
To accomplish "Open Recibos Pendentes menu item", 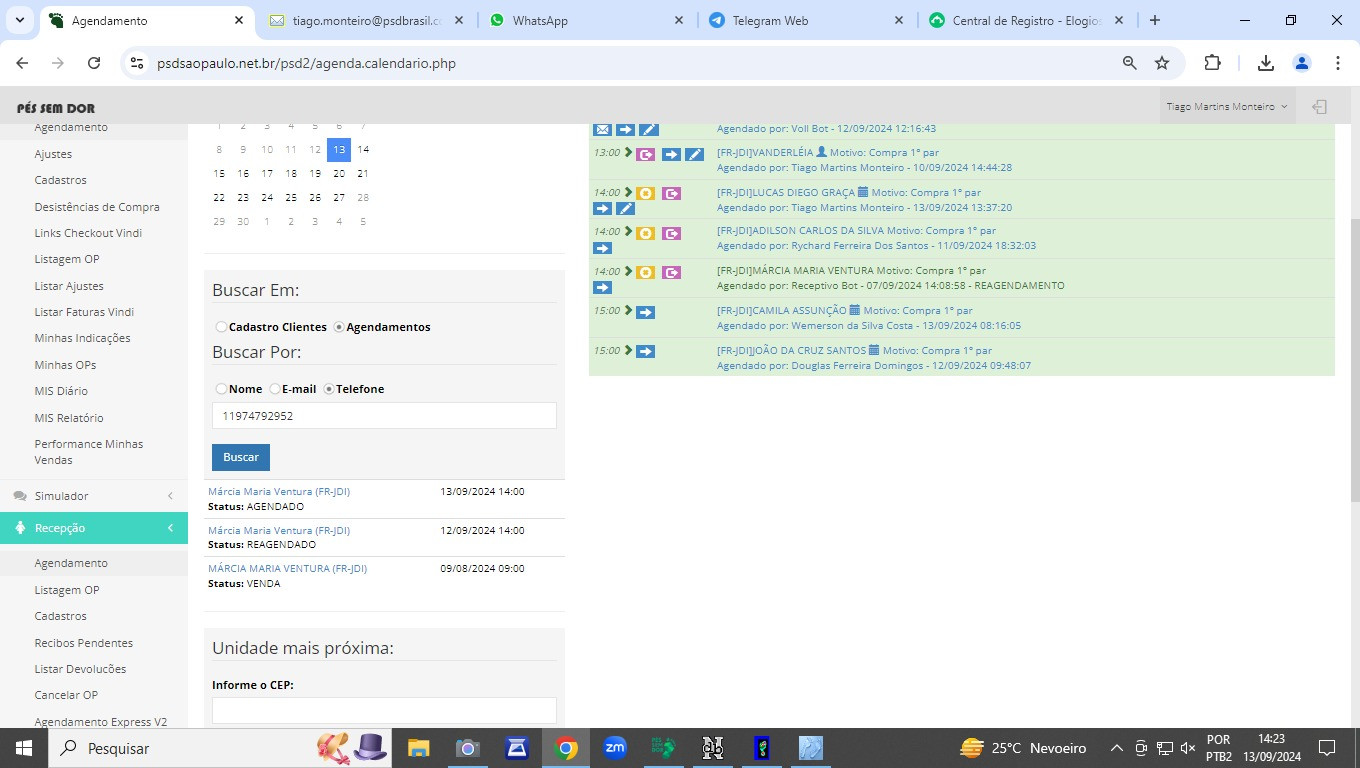I will pos(84,643).
